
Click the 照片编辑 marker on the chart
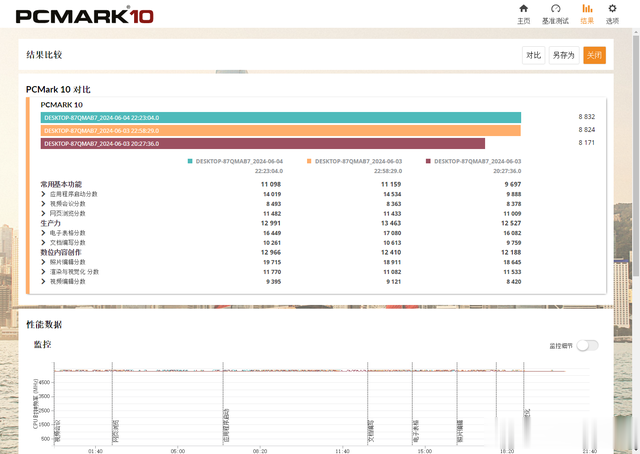460,431
